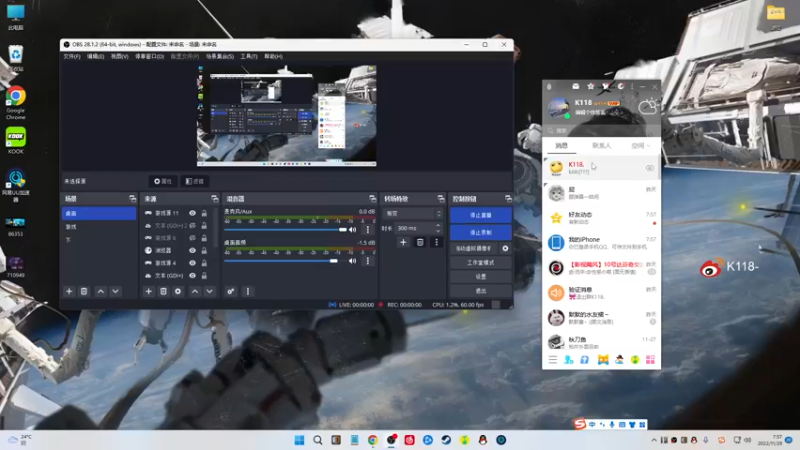Remove selected scene with Scenes trash icon
The image size is (800, 450).
[84, 291]
